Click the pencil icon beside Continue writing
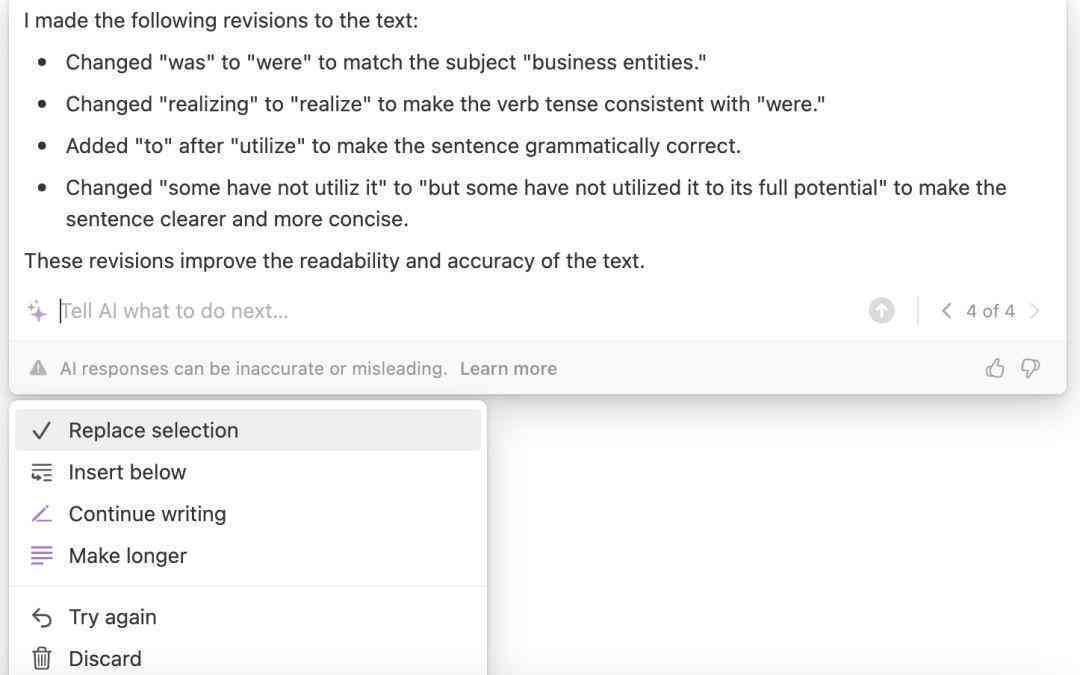 coord(41,514)
